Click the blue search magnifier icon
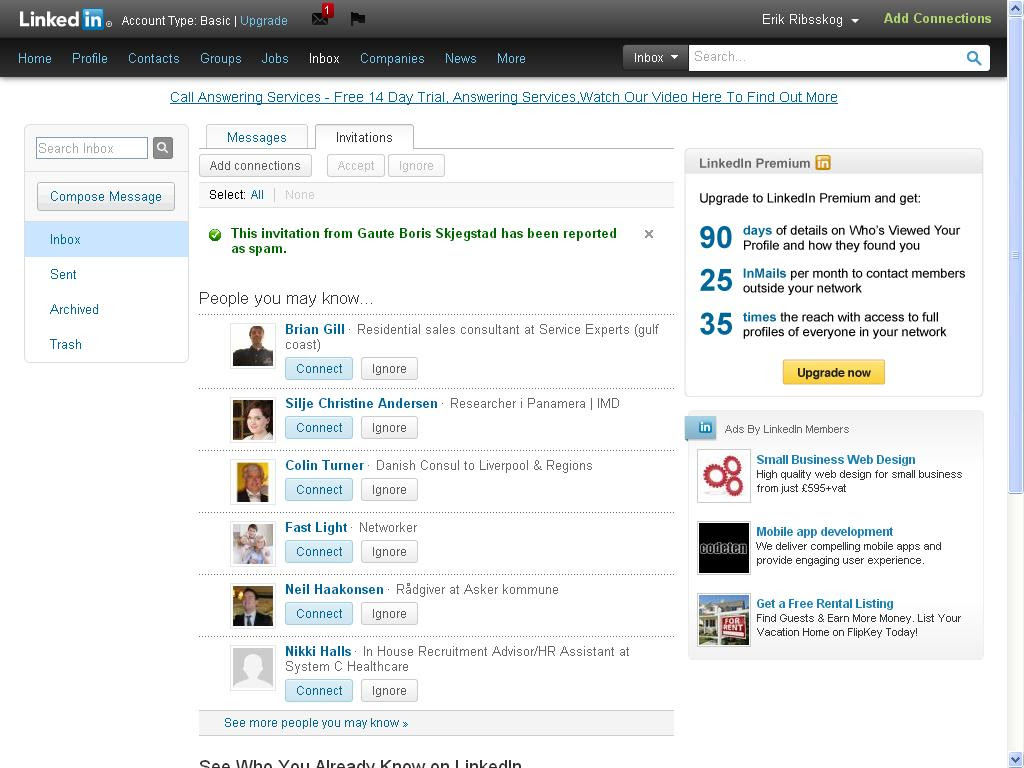1024x768 pixels. pyautogui.click(x=974, y=57)
